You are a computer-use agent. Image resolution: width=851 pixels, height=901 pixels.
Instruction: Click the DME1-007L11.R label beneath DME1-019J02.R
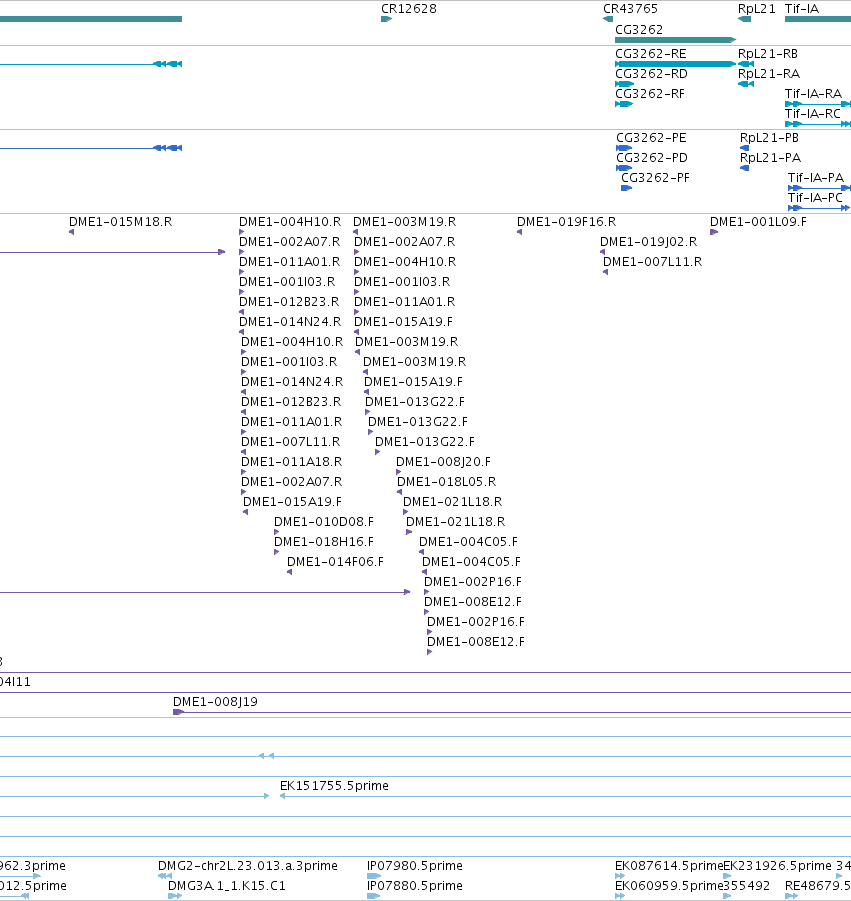click(x=652, y=262)
